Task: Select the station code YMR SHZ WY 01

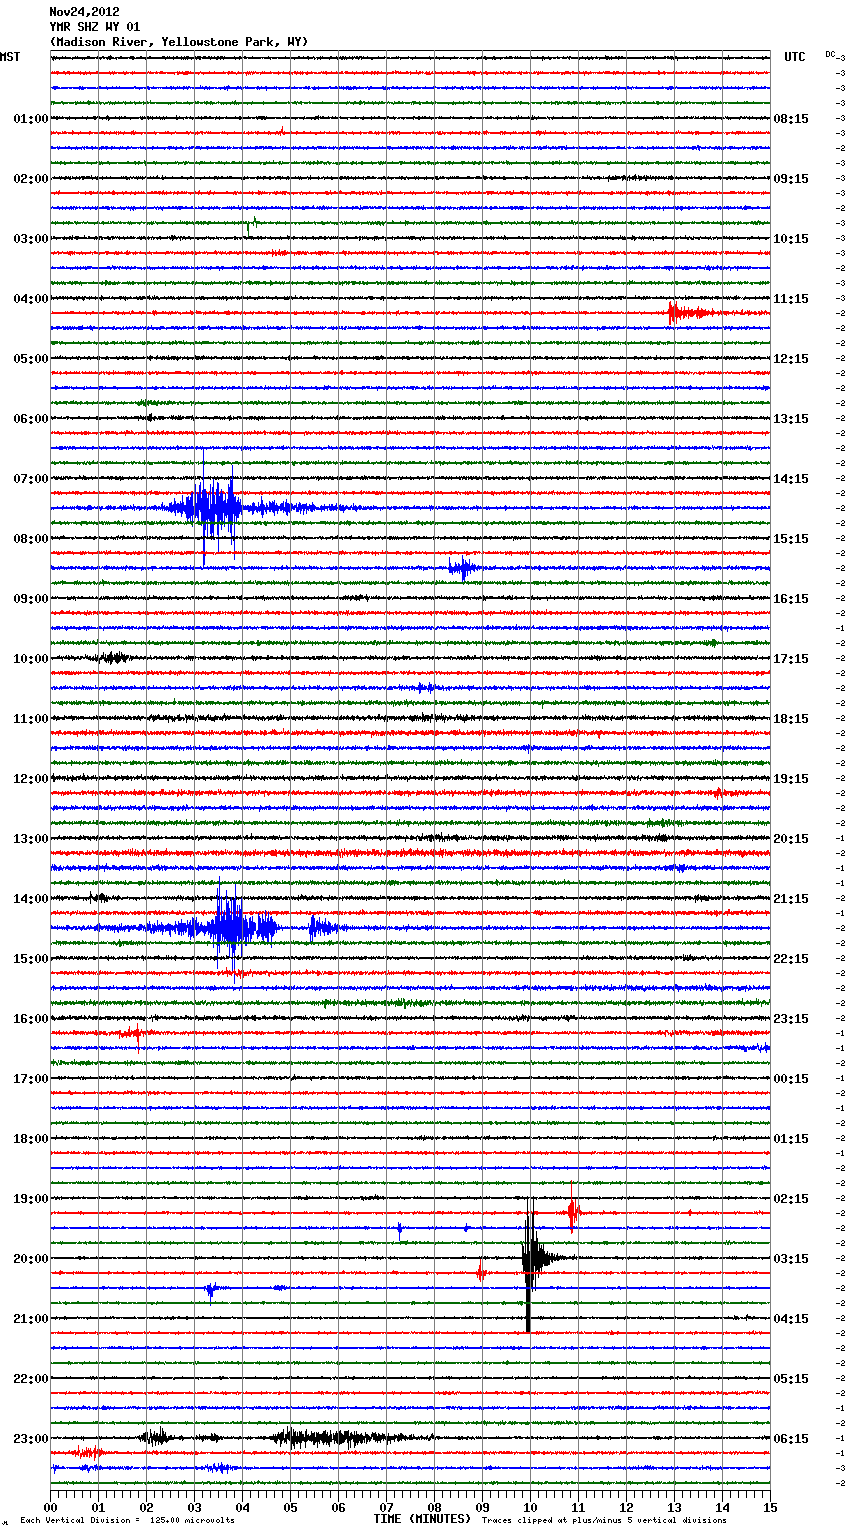Action: point(95,27)
